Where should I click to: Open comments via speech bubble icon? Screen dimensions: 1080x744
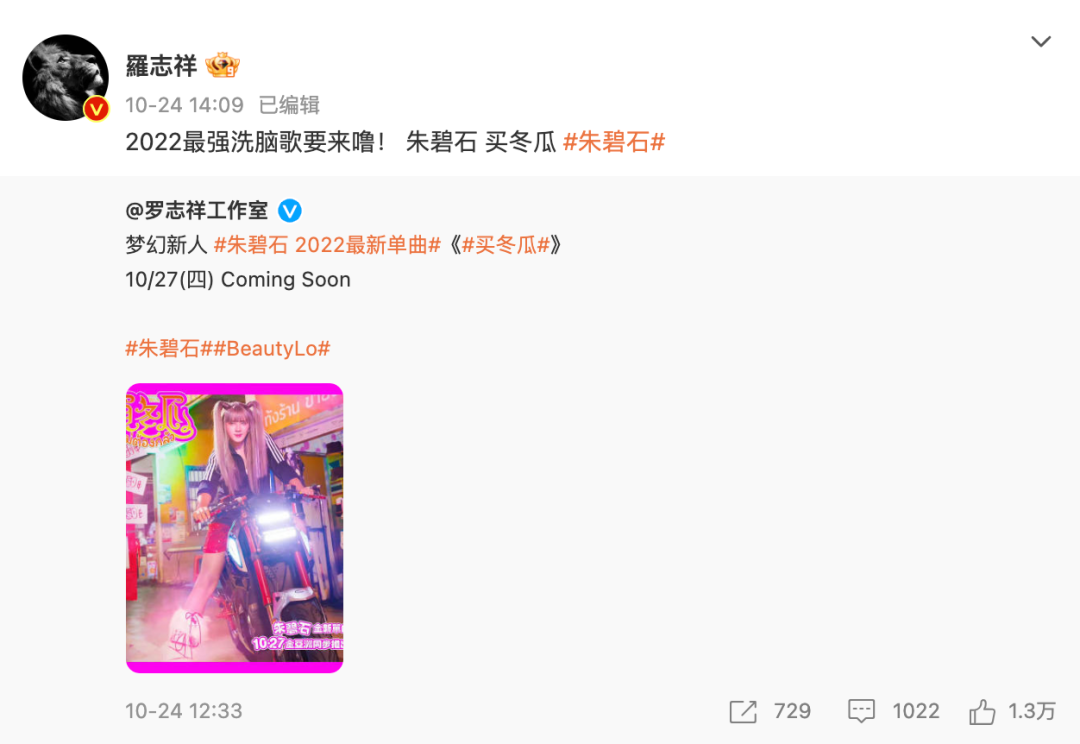coord(861,711)
